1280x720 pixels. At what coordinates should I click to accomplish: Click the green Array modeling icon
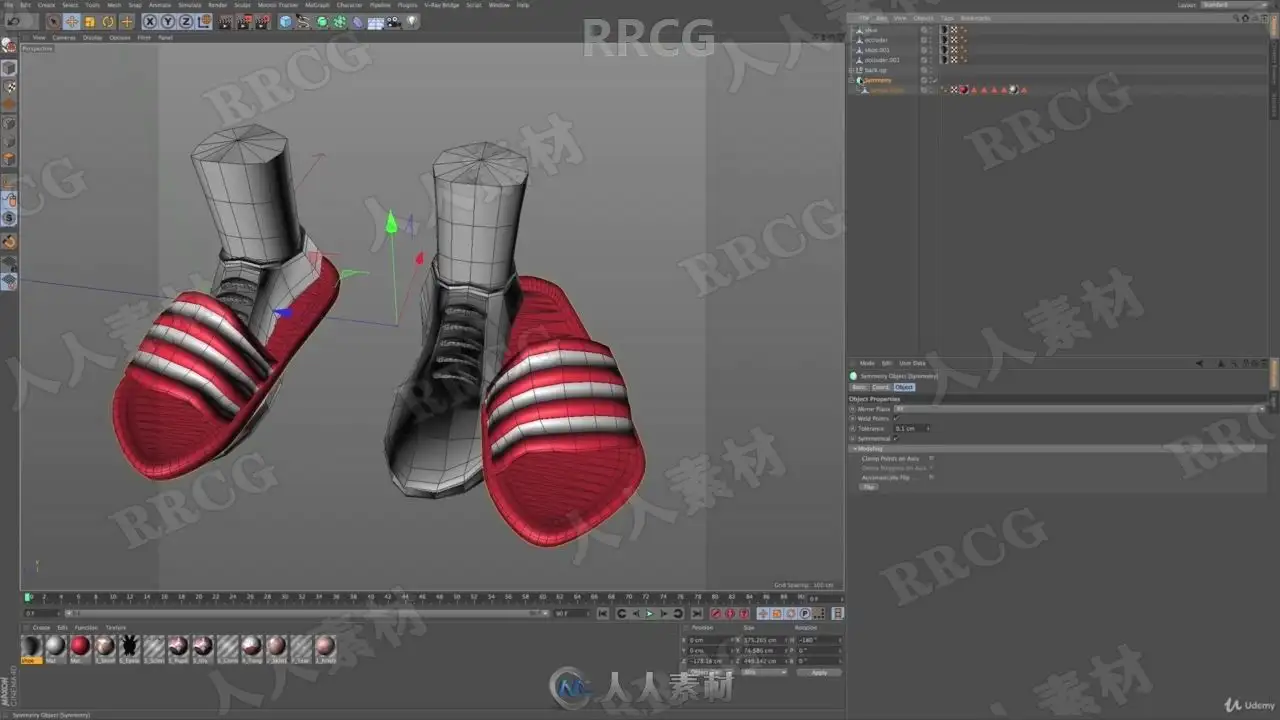340,22
